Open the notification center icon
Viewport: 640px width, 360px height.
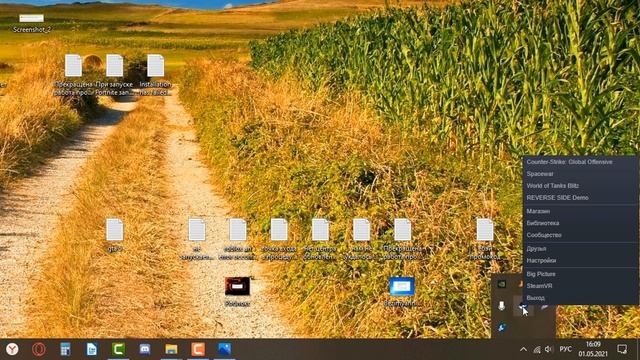pos(622,349)
